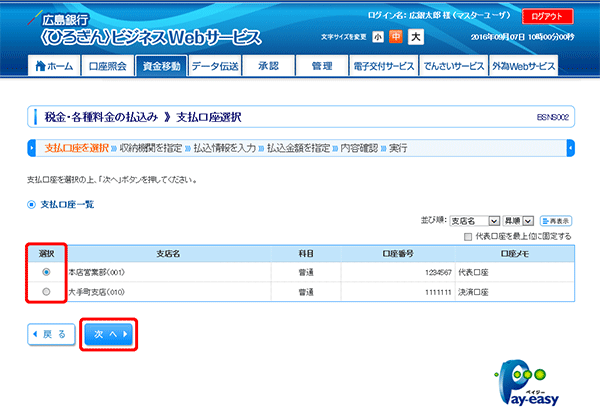The height and width of the screenshot is (419, 600).
Task: Click the 実行 step label
Action: [398, 148]
